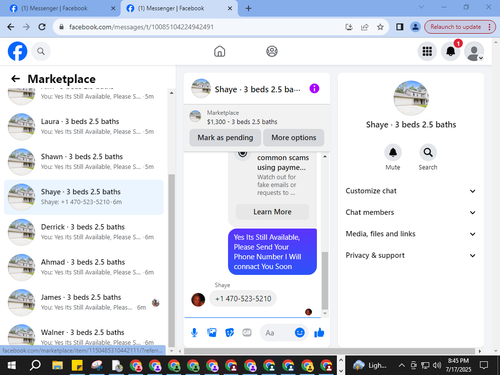Open Derrick 3 beds 2.5 baths chat
This screenshot has height=375, width=500.
[83, 232]
